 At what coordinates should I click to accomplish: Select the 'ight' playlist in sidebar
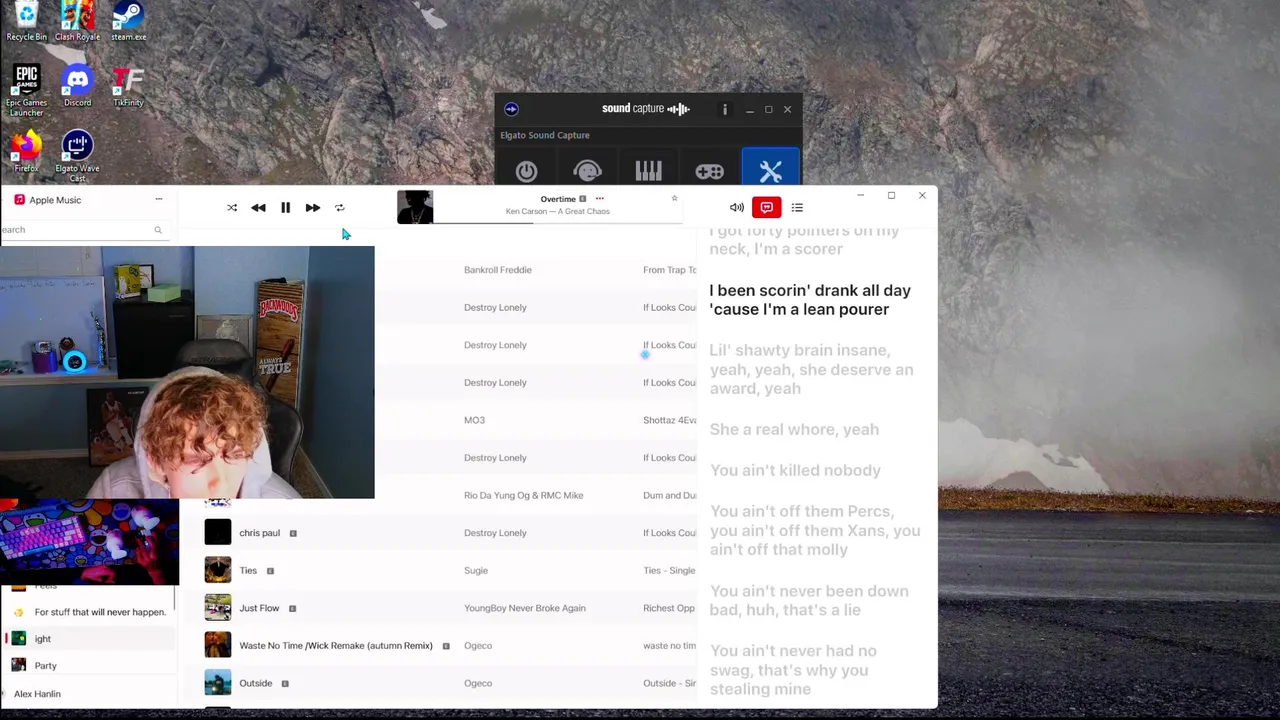pyautogui.click(x=88, y=639)
